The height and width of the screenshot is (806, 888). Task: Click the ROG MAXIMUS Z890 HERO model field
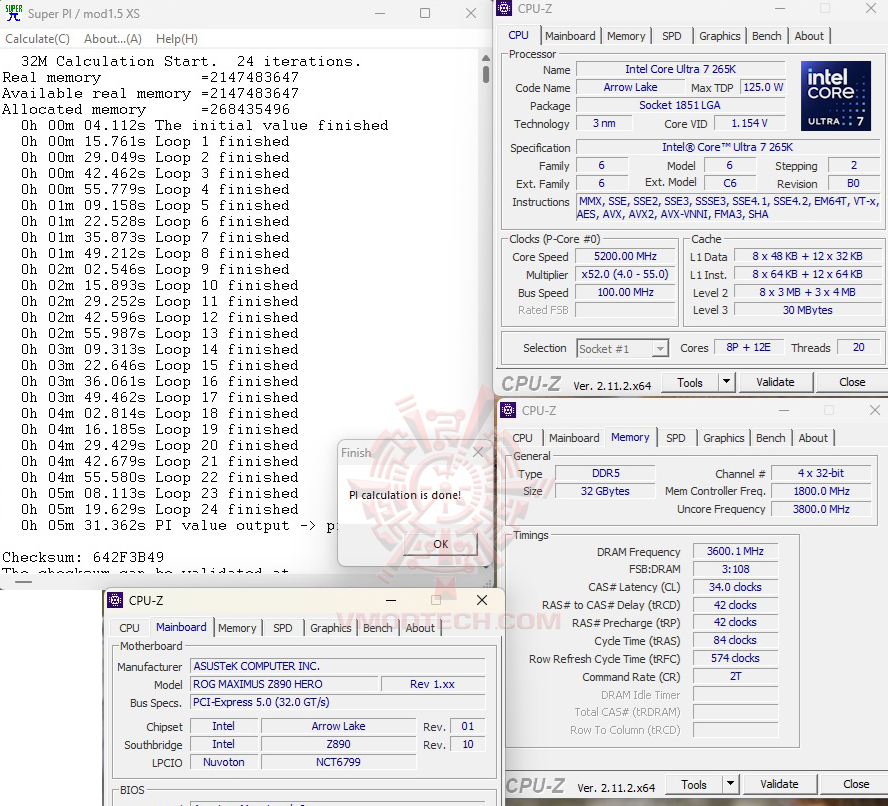(x=283, y=684)
